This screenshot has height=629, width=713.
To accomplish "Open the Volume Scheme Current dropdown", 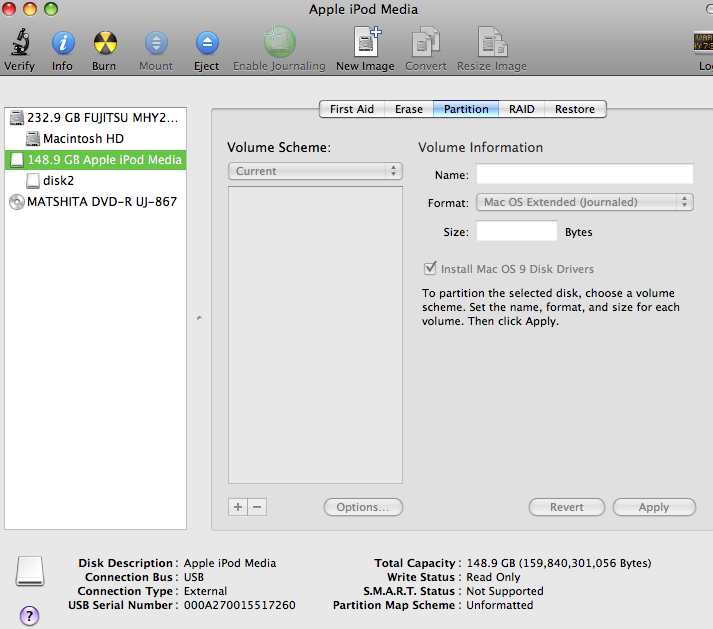I will point(315,171).
